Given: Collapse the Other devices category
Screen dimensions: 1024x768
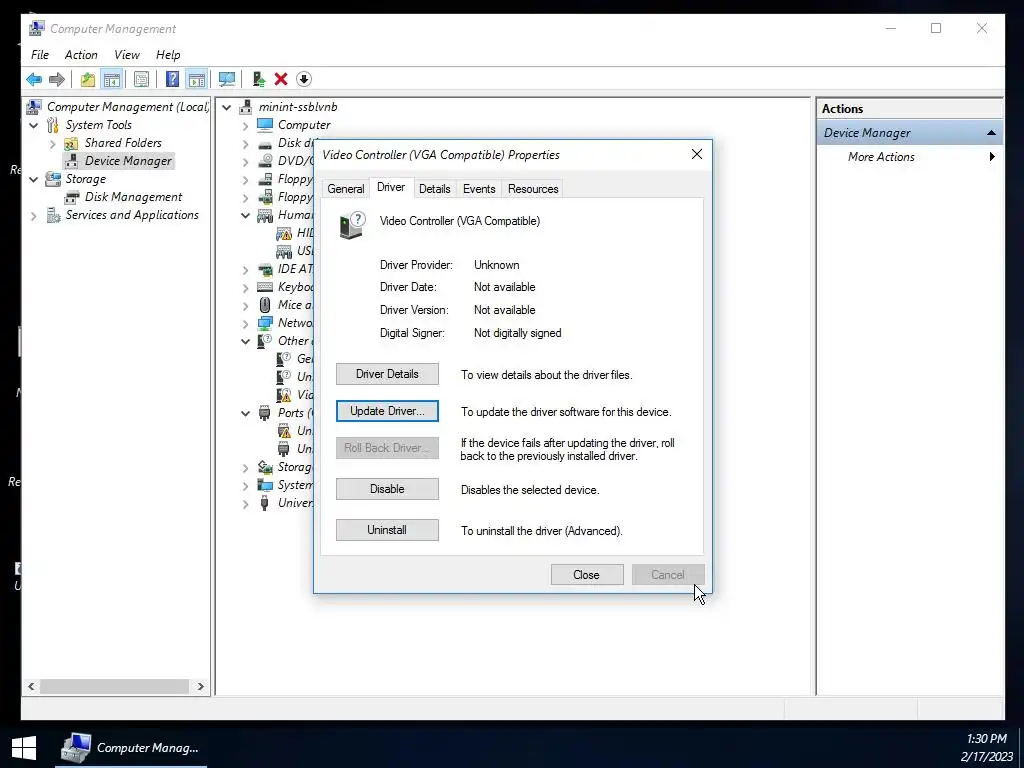Looking at the screenshot, I should pos(246,341).
